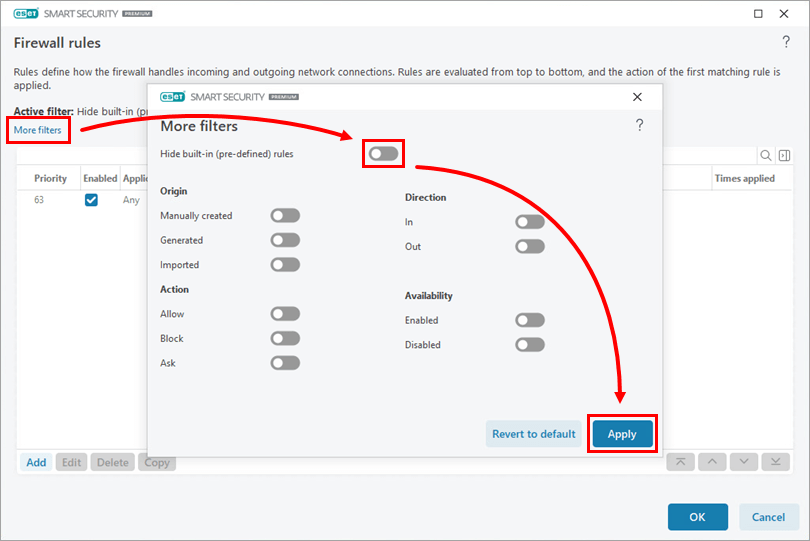Screen dimensions: 810x541
Task: Toggle the Manually created origin filter
Action: pyautogui.click(x=285, y=215)
